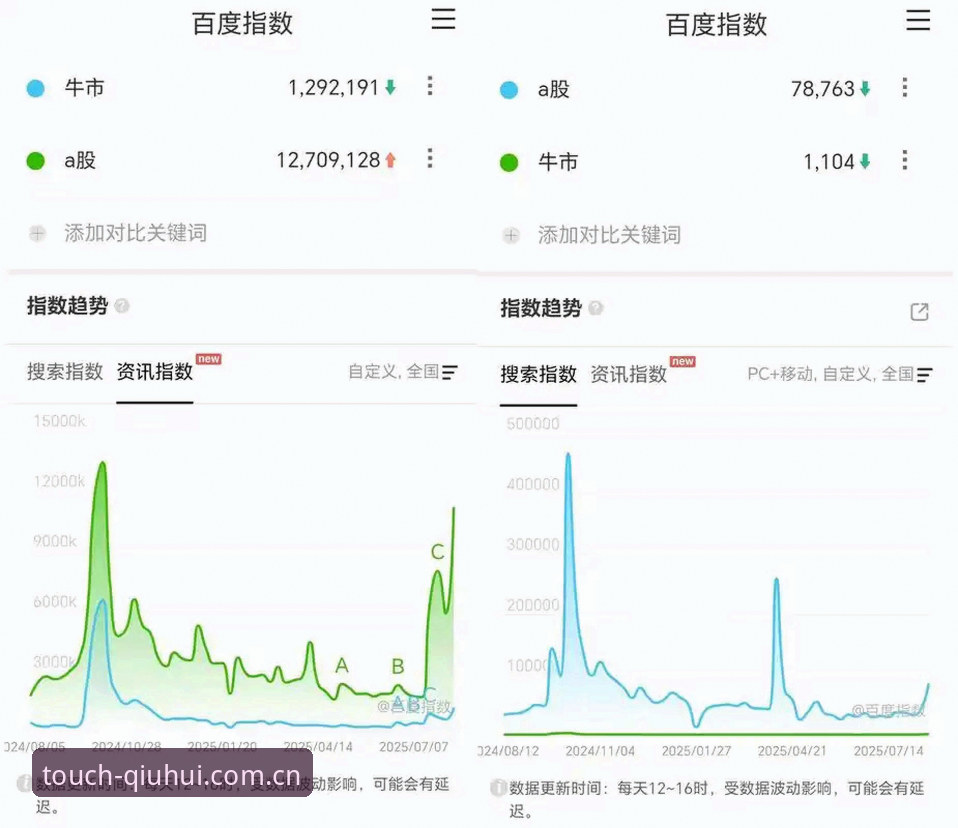Click help icon beside 指数趋势 in right panel
This screenshot has width=958, height=828.
pos(596,308)
